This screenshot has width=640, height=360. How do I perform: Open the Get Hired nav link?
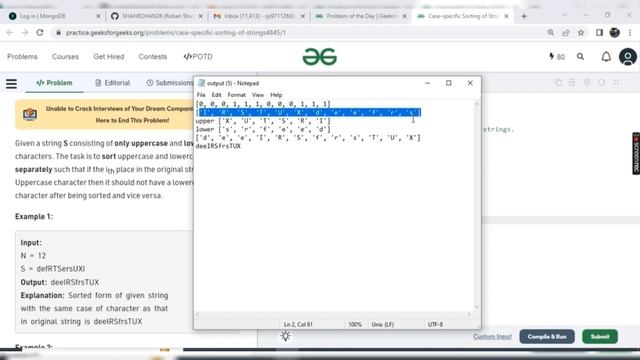(109, 56)
